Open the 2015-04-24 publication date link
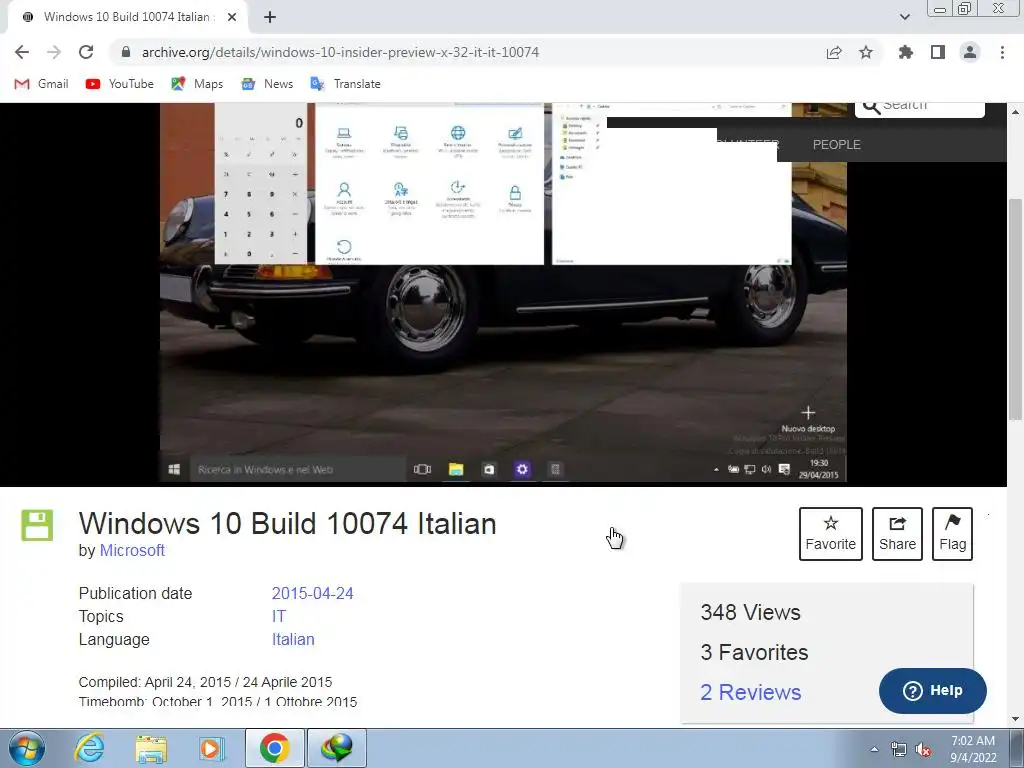 (x=312, y=594)
